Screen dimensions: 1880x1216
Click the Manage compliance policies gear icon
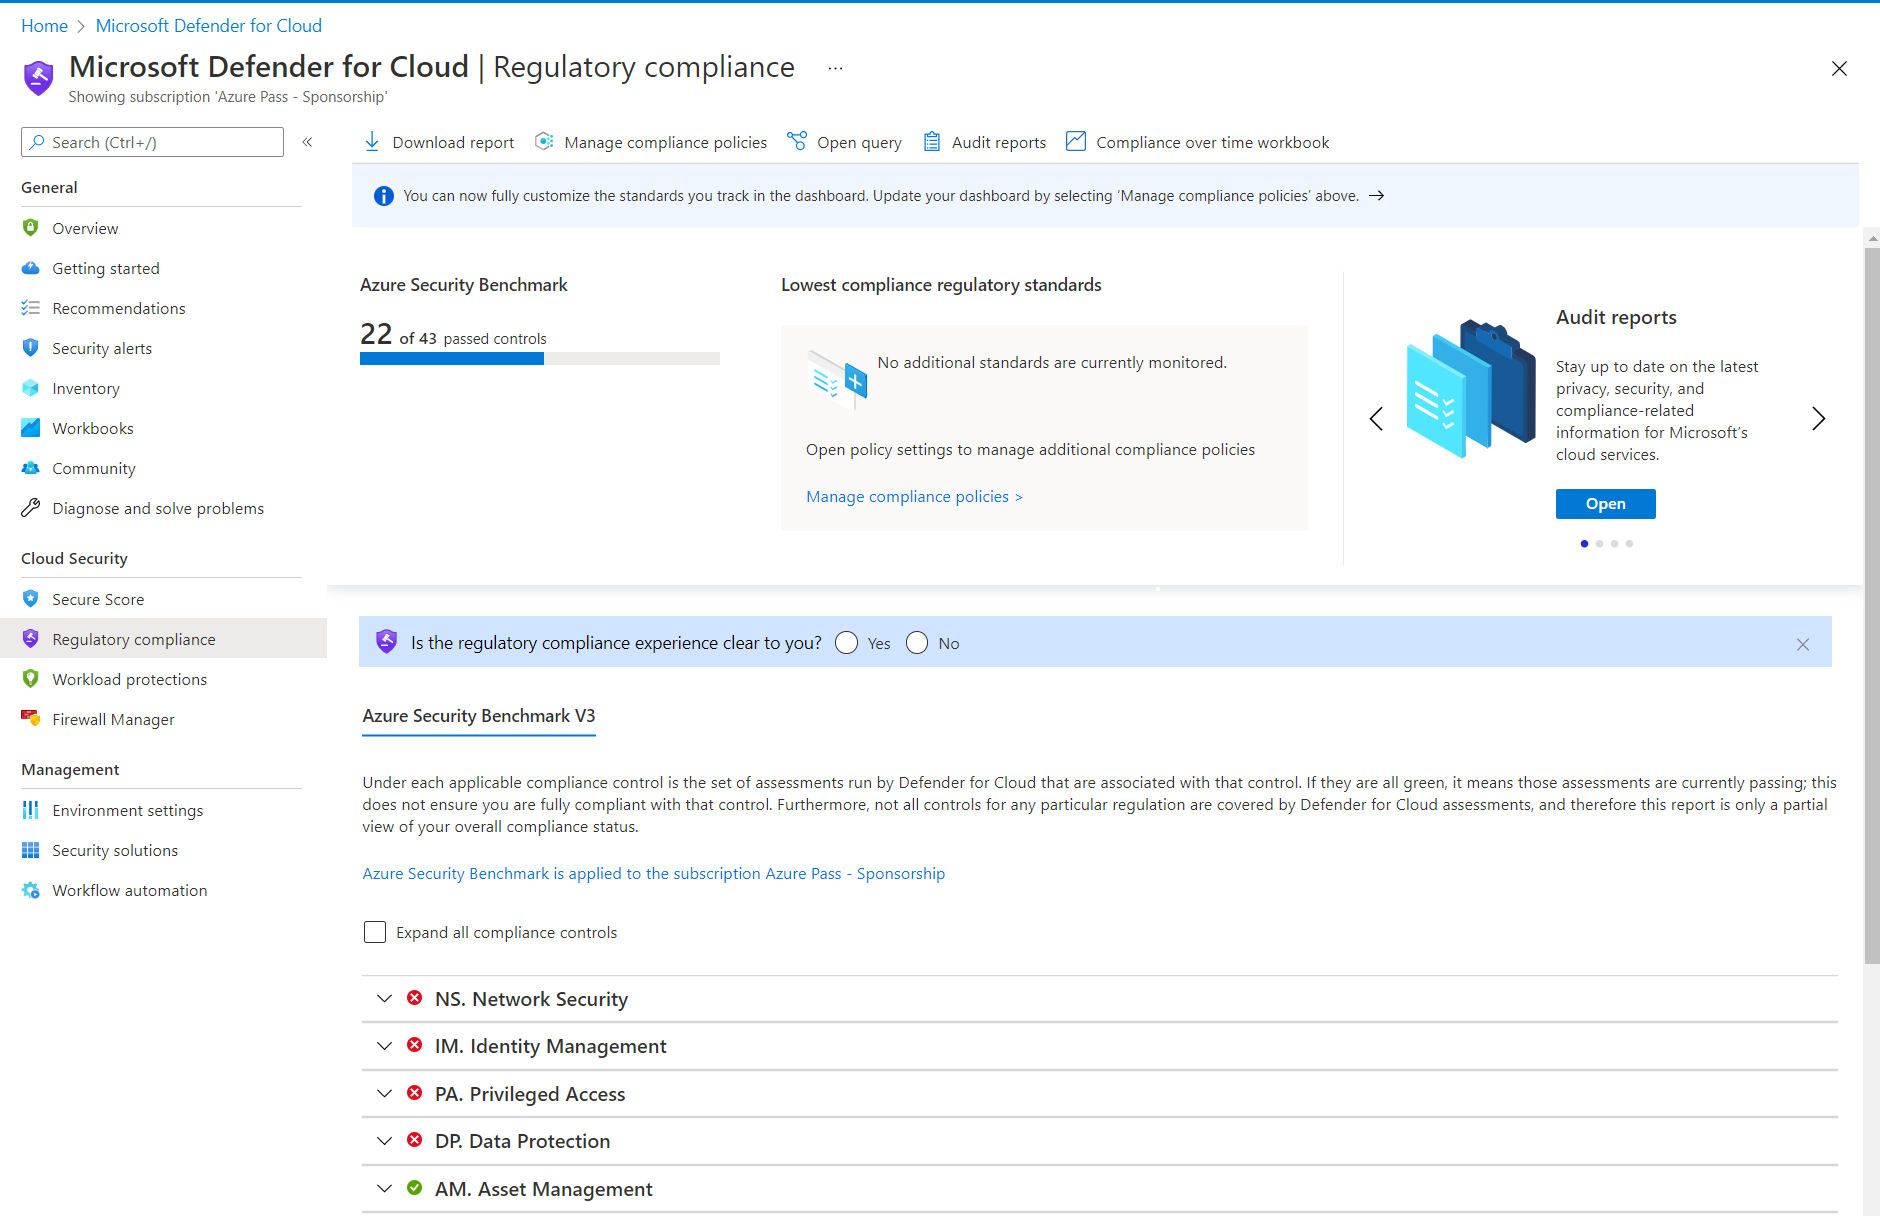coord(544,142)
